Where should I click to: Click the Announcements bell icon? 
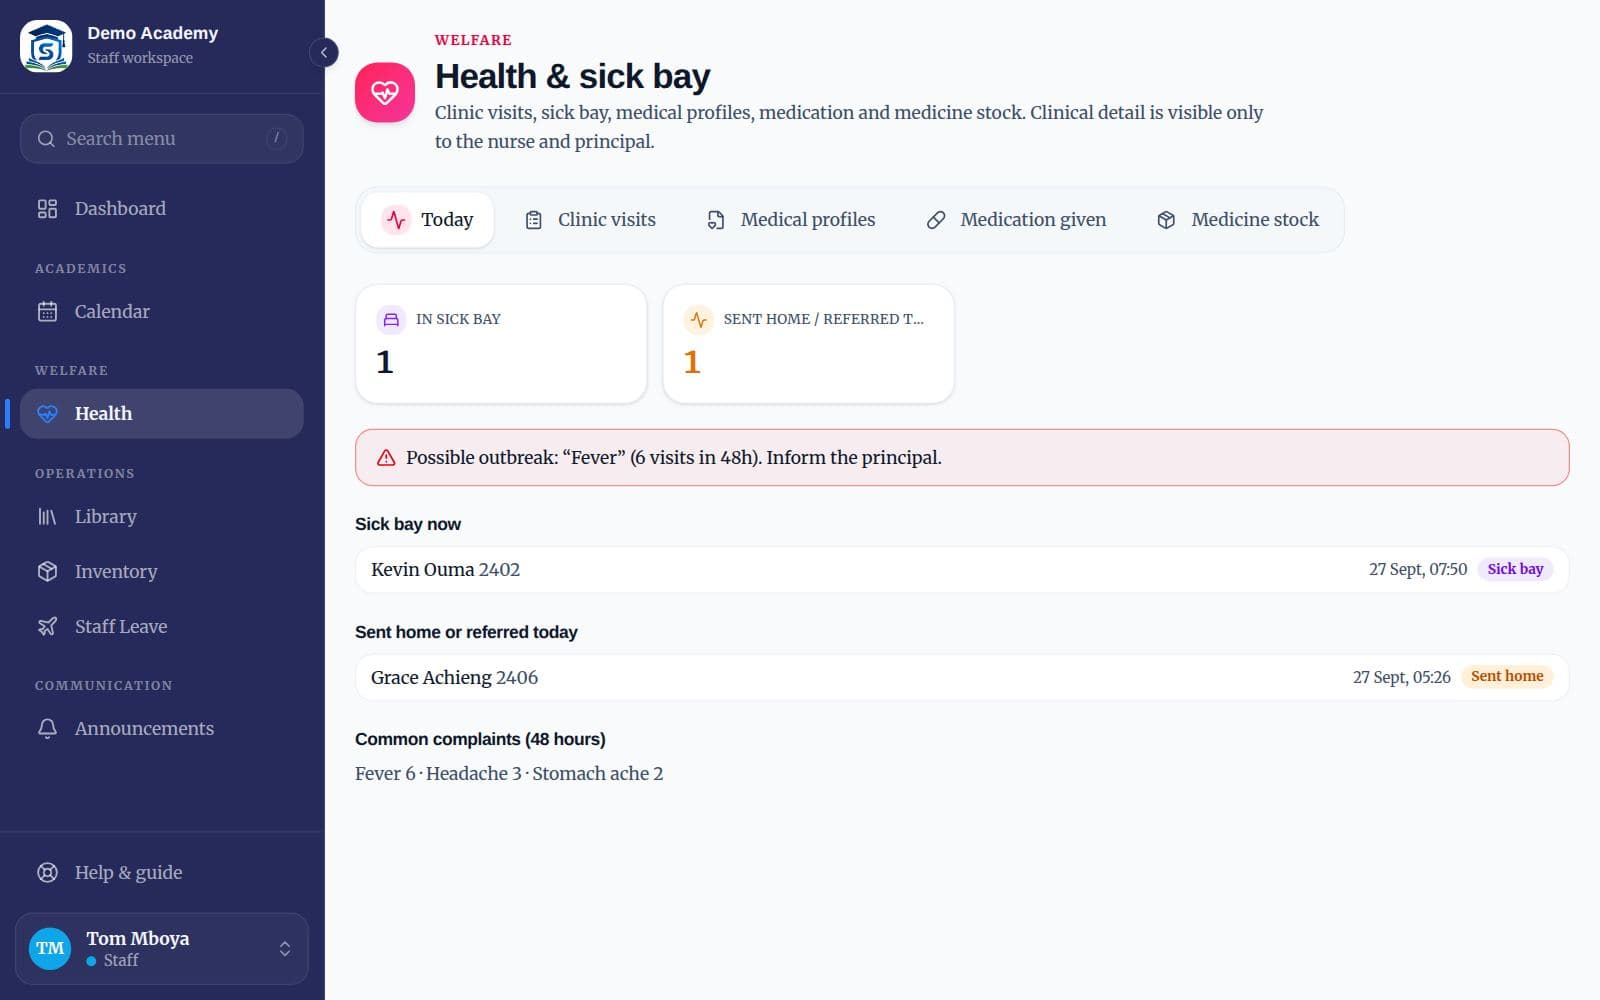click(47, 729)
